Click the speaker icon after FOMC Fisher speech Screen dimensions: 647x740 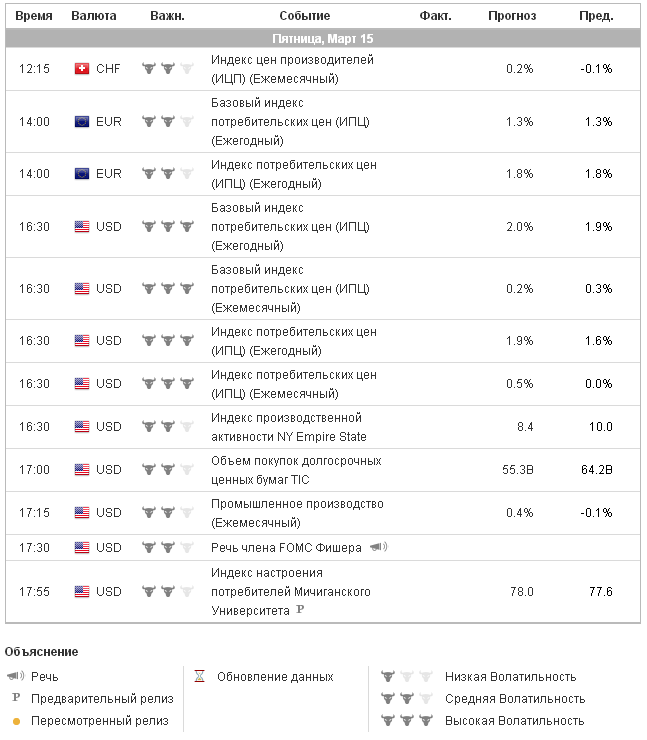(378, 547)
